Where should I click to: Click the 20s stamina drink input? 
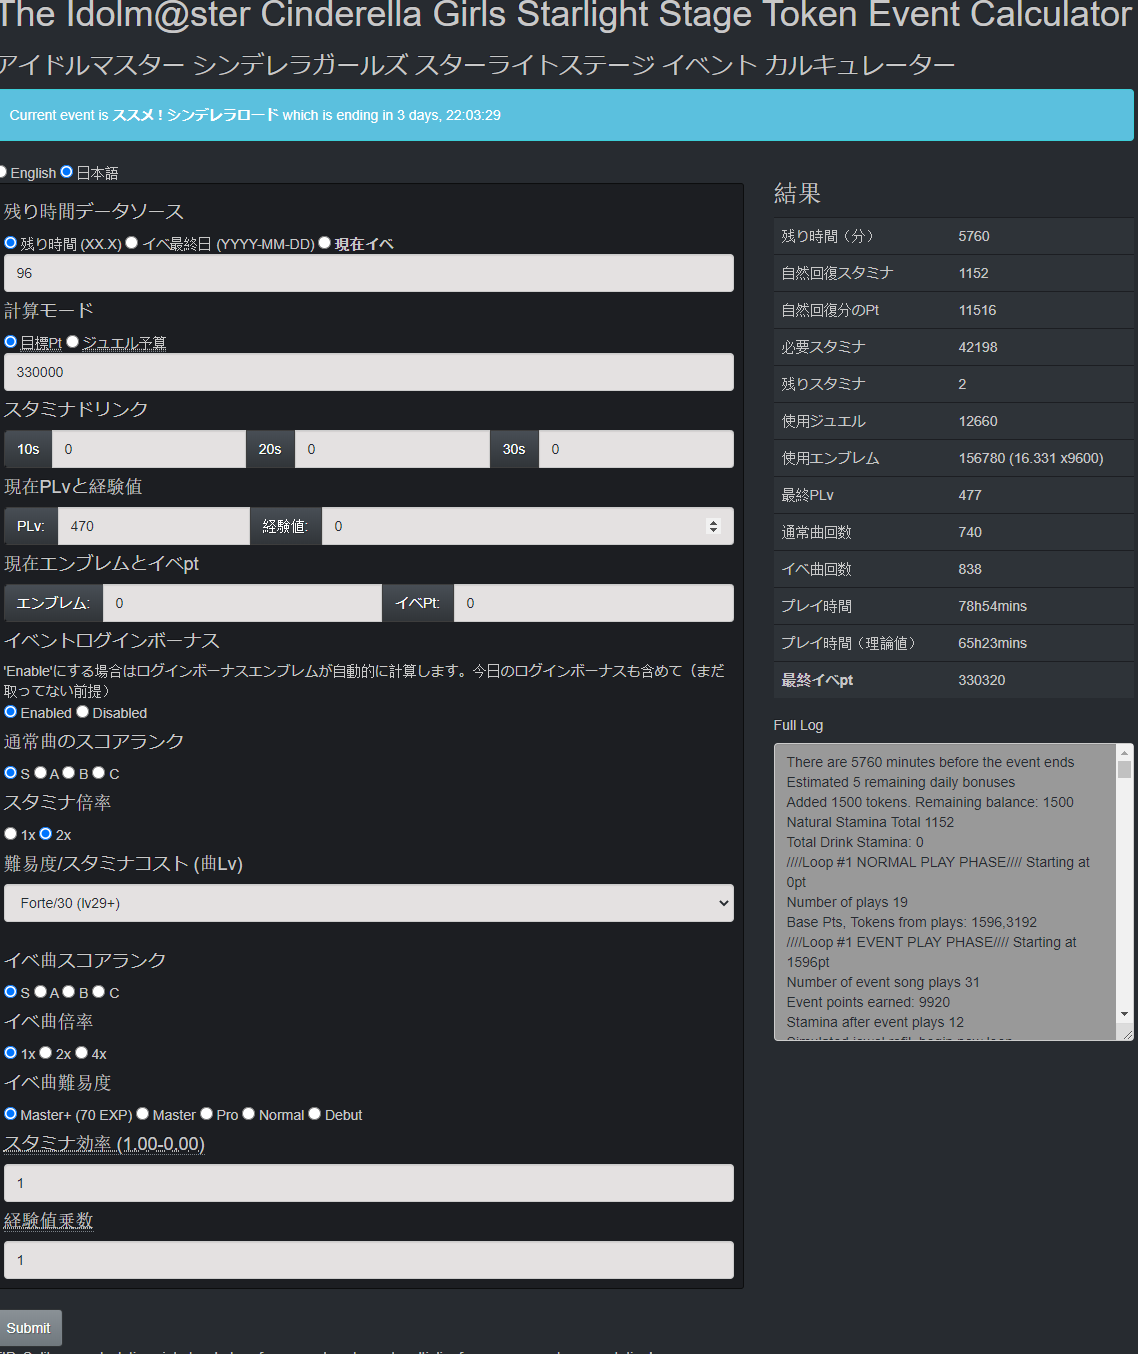click(392, 449)
